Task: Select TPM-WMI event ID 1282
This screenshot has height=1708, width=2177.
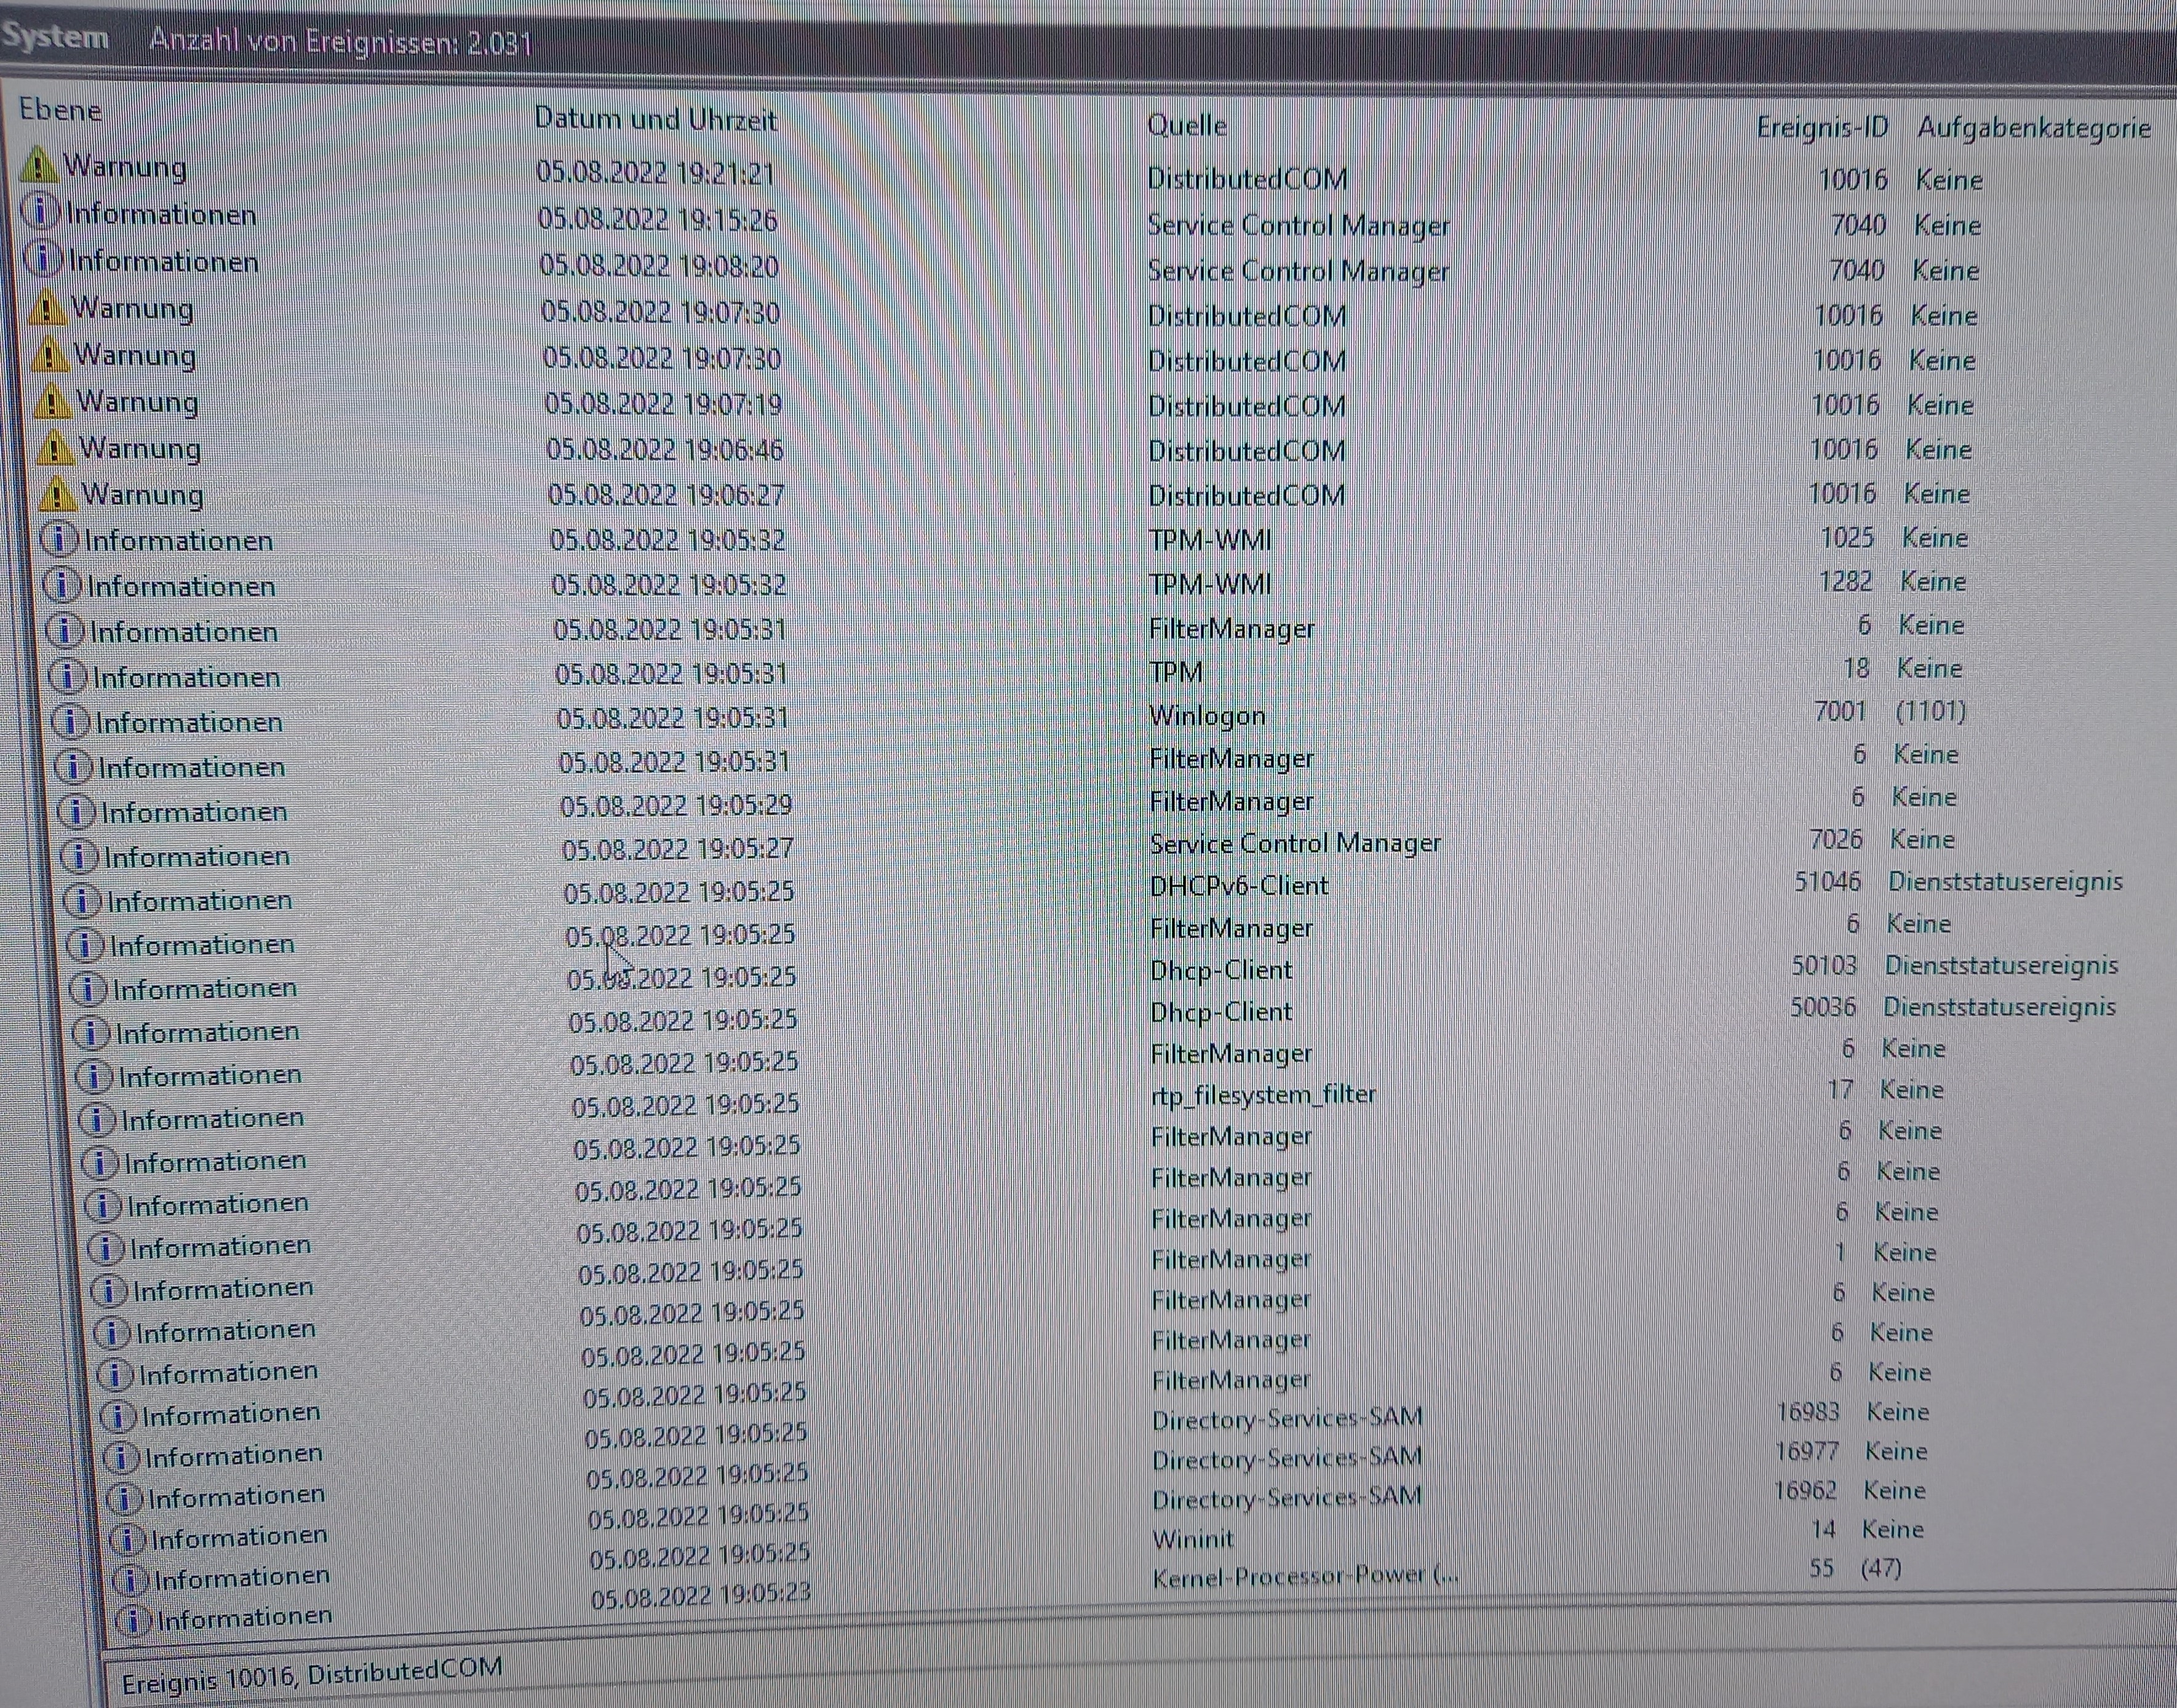Action: click(x=1210, y=584)
